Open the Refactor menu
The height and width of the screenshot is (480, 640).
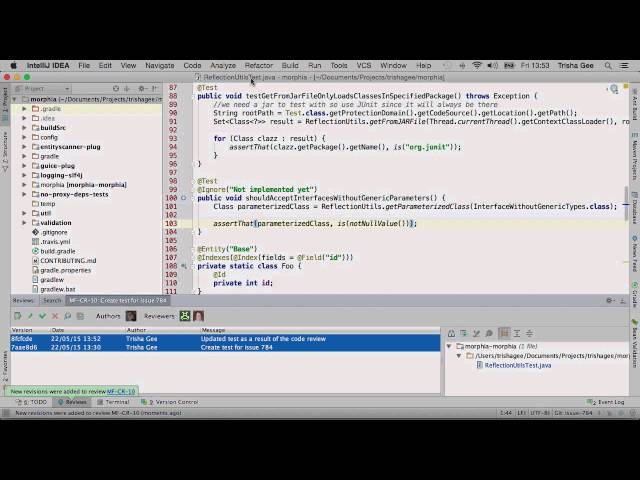pos(259,65)
